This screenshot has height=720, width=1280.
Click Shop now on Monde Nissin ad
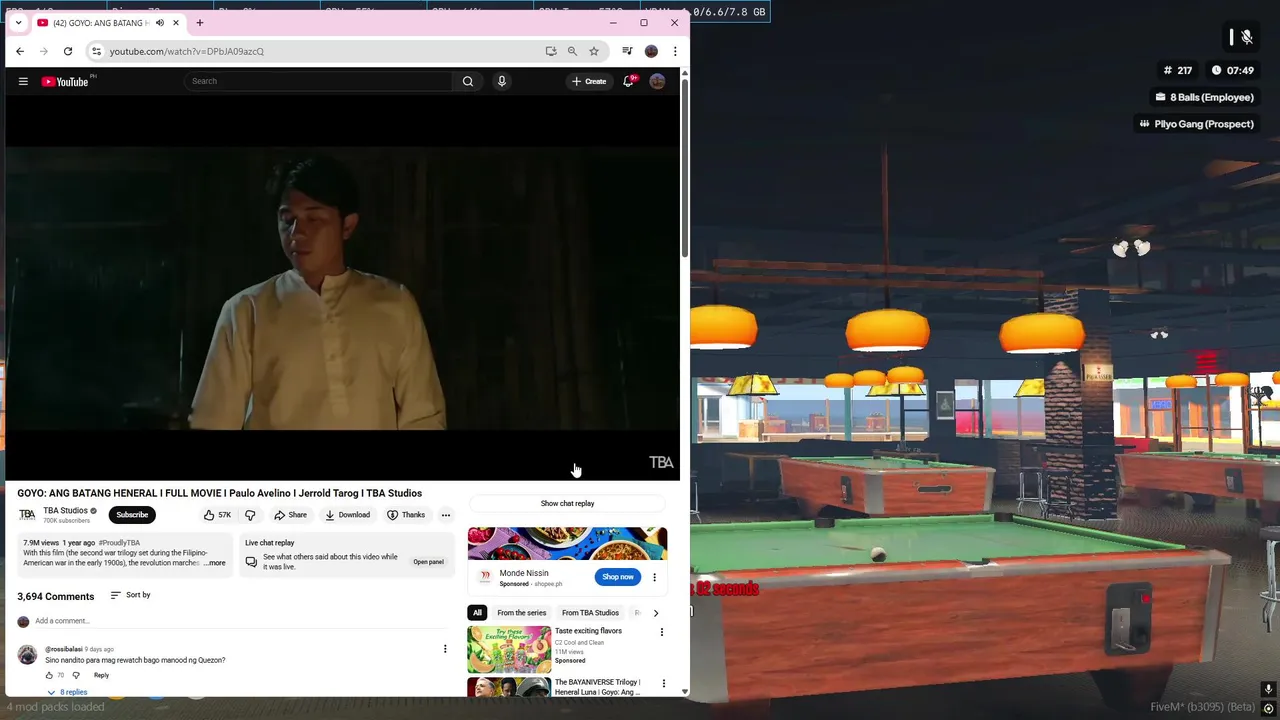tap(618, 577)
